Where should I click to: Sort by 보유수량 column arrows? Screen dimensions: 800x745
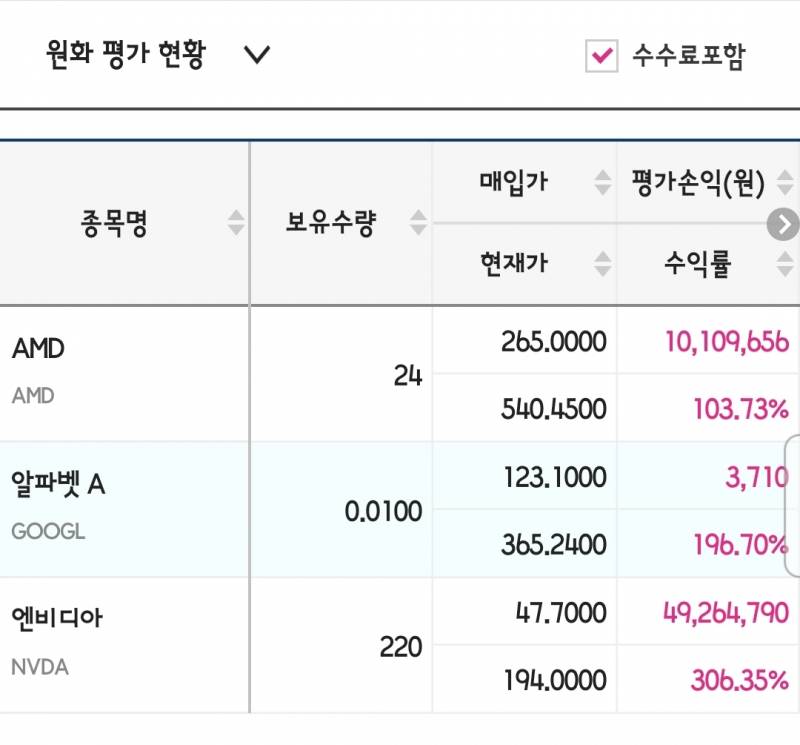pos(418,222)
